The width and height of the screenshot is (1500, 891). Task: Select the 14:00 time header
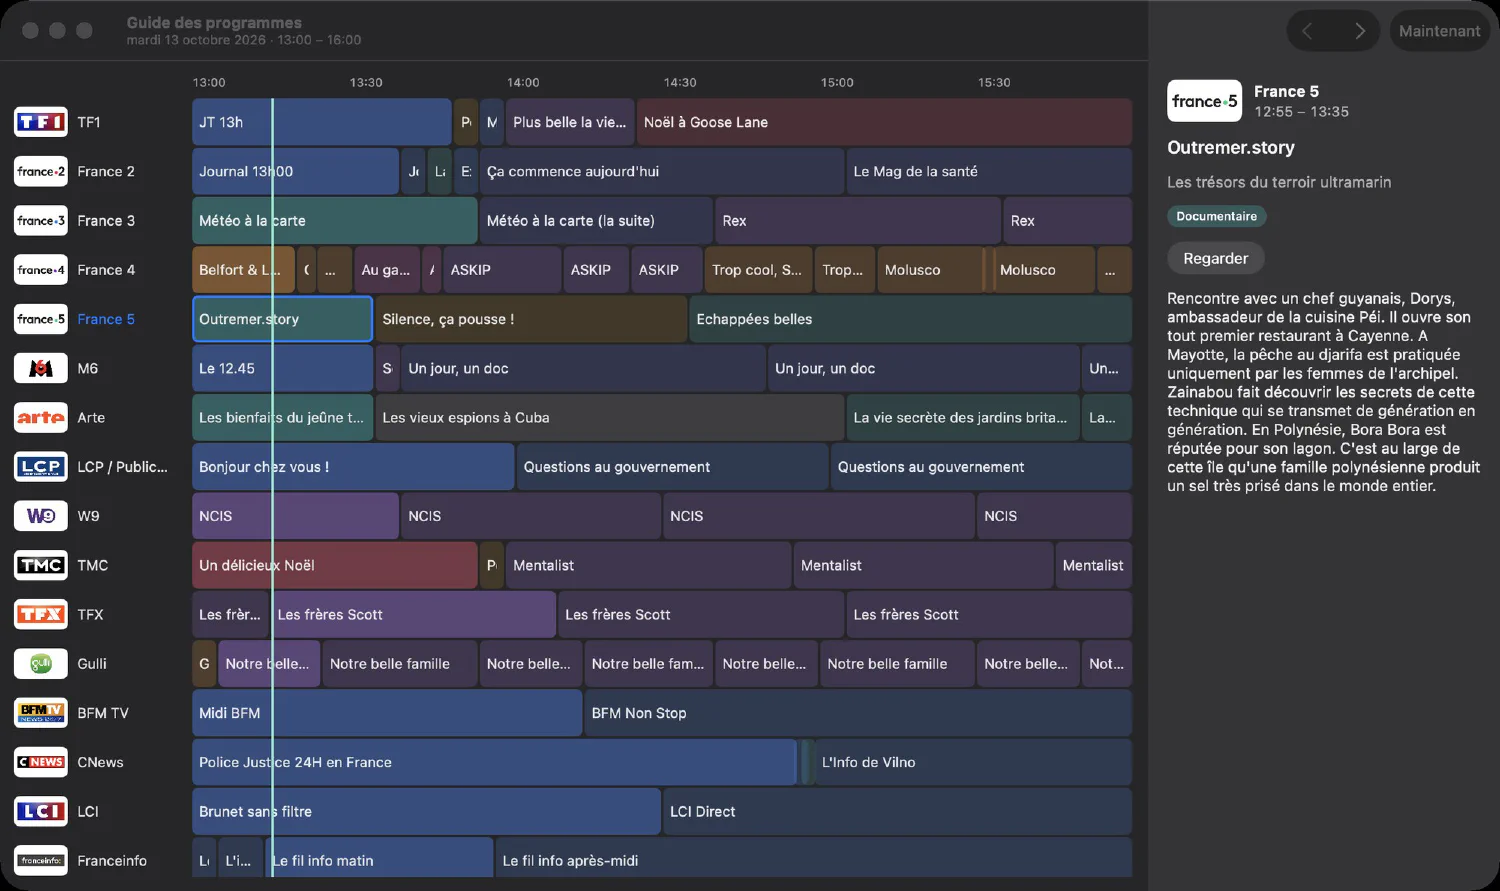[523, 82]
